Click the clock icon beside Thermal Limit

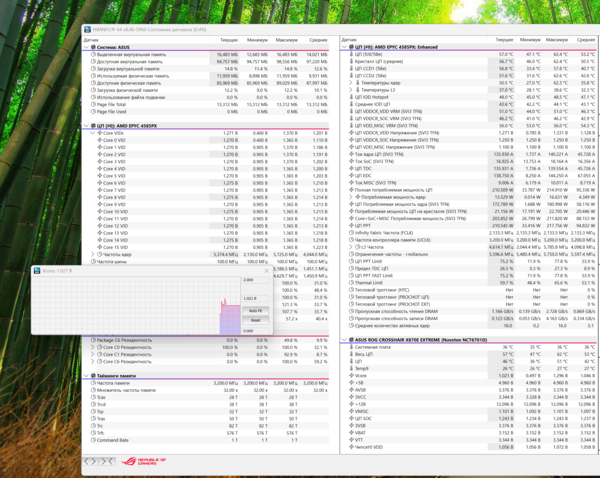pos(351,283)
